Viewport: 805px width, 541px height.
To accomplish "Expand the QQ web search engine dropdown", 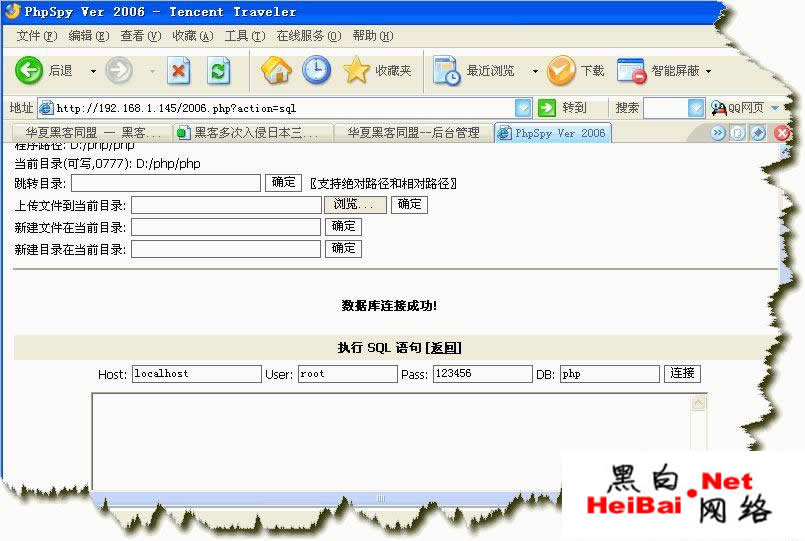I will (775, 108).
